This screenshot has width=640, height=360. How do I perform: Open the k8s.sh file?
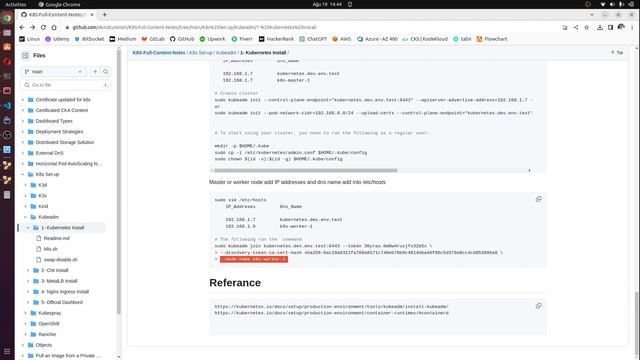tap(50, 249)
